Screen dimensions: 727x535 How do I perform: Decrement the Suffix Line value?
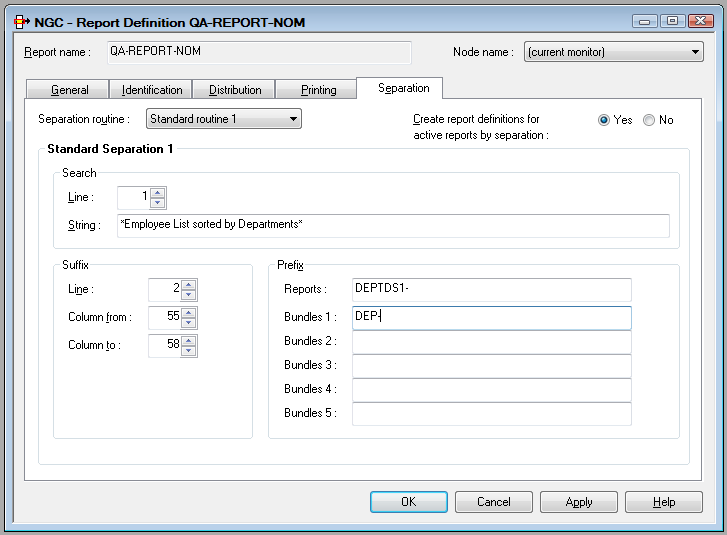[189, 294]
